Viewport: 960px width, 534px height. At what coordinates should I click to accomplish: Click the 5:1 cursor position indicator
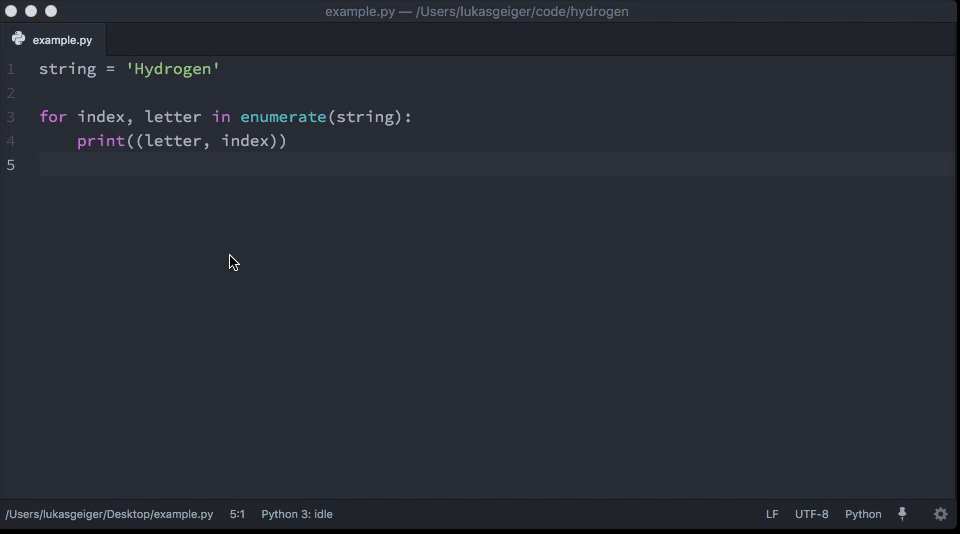click(x=237, y=514)
